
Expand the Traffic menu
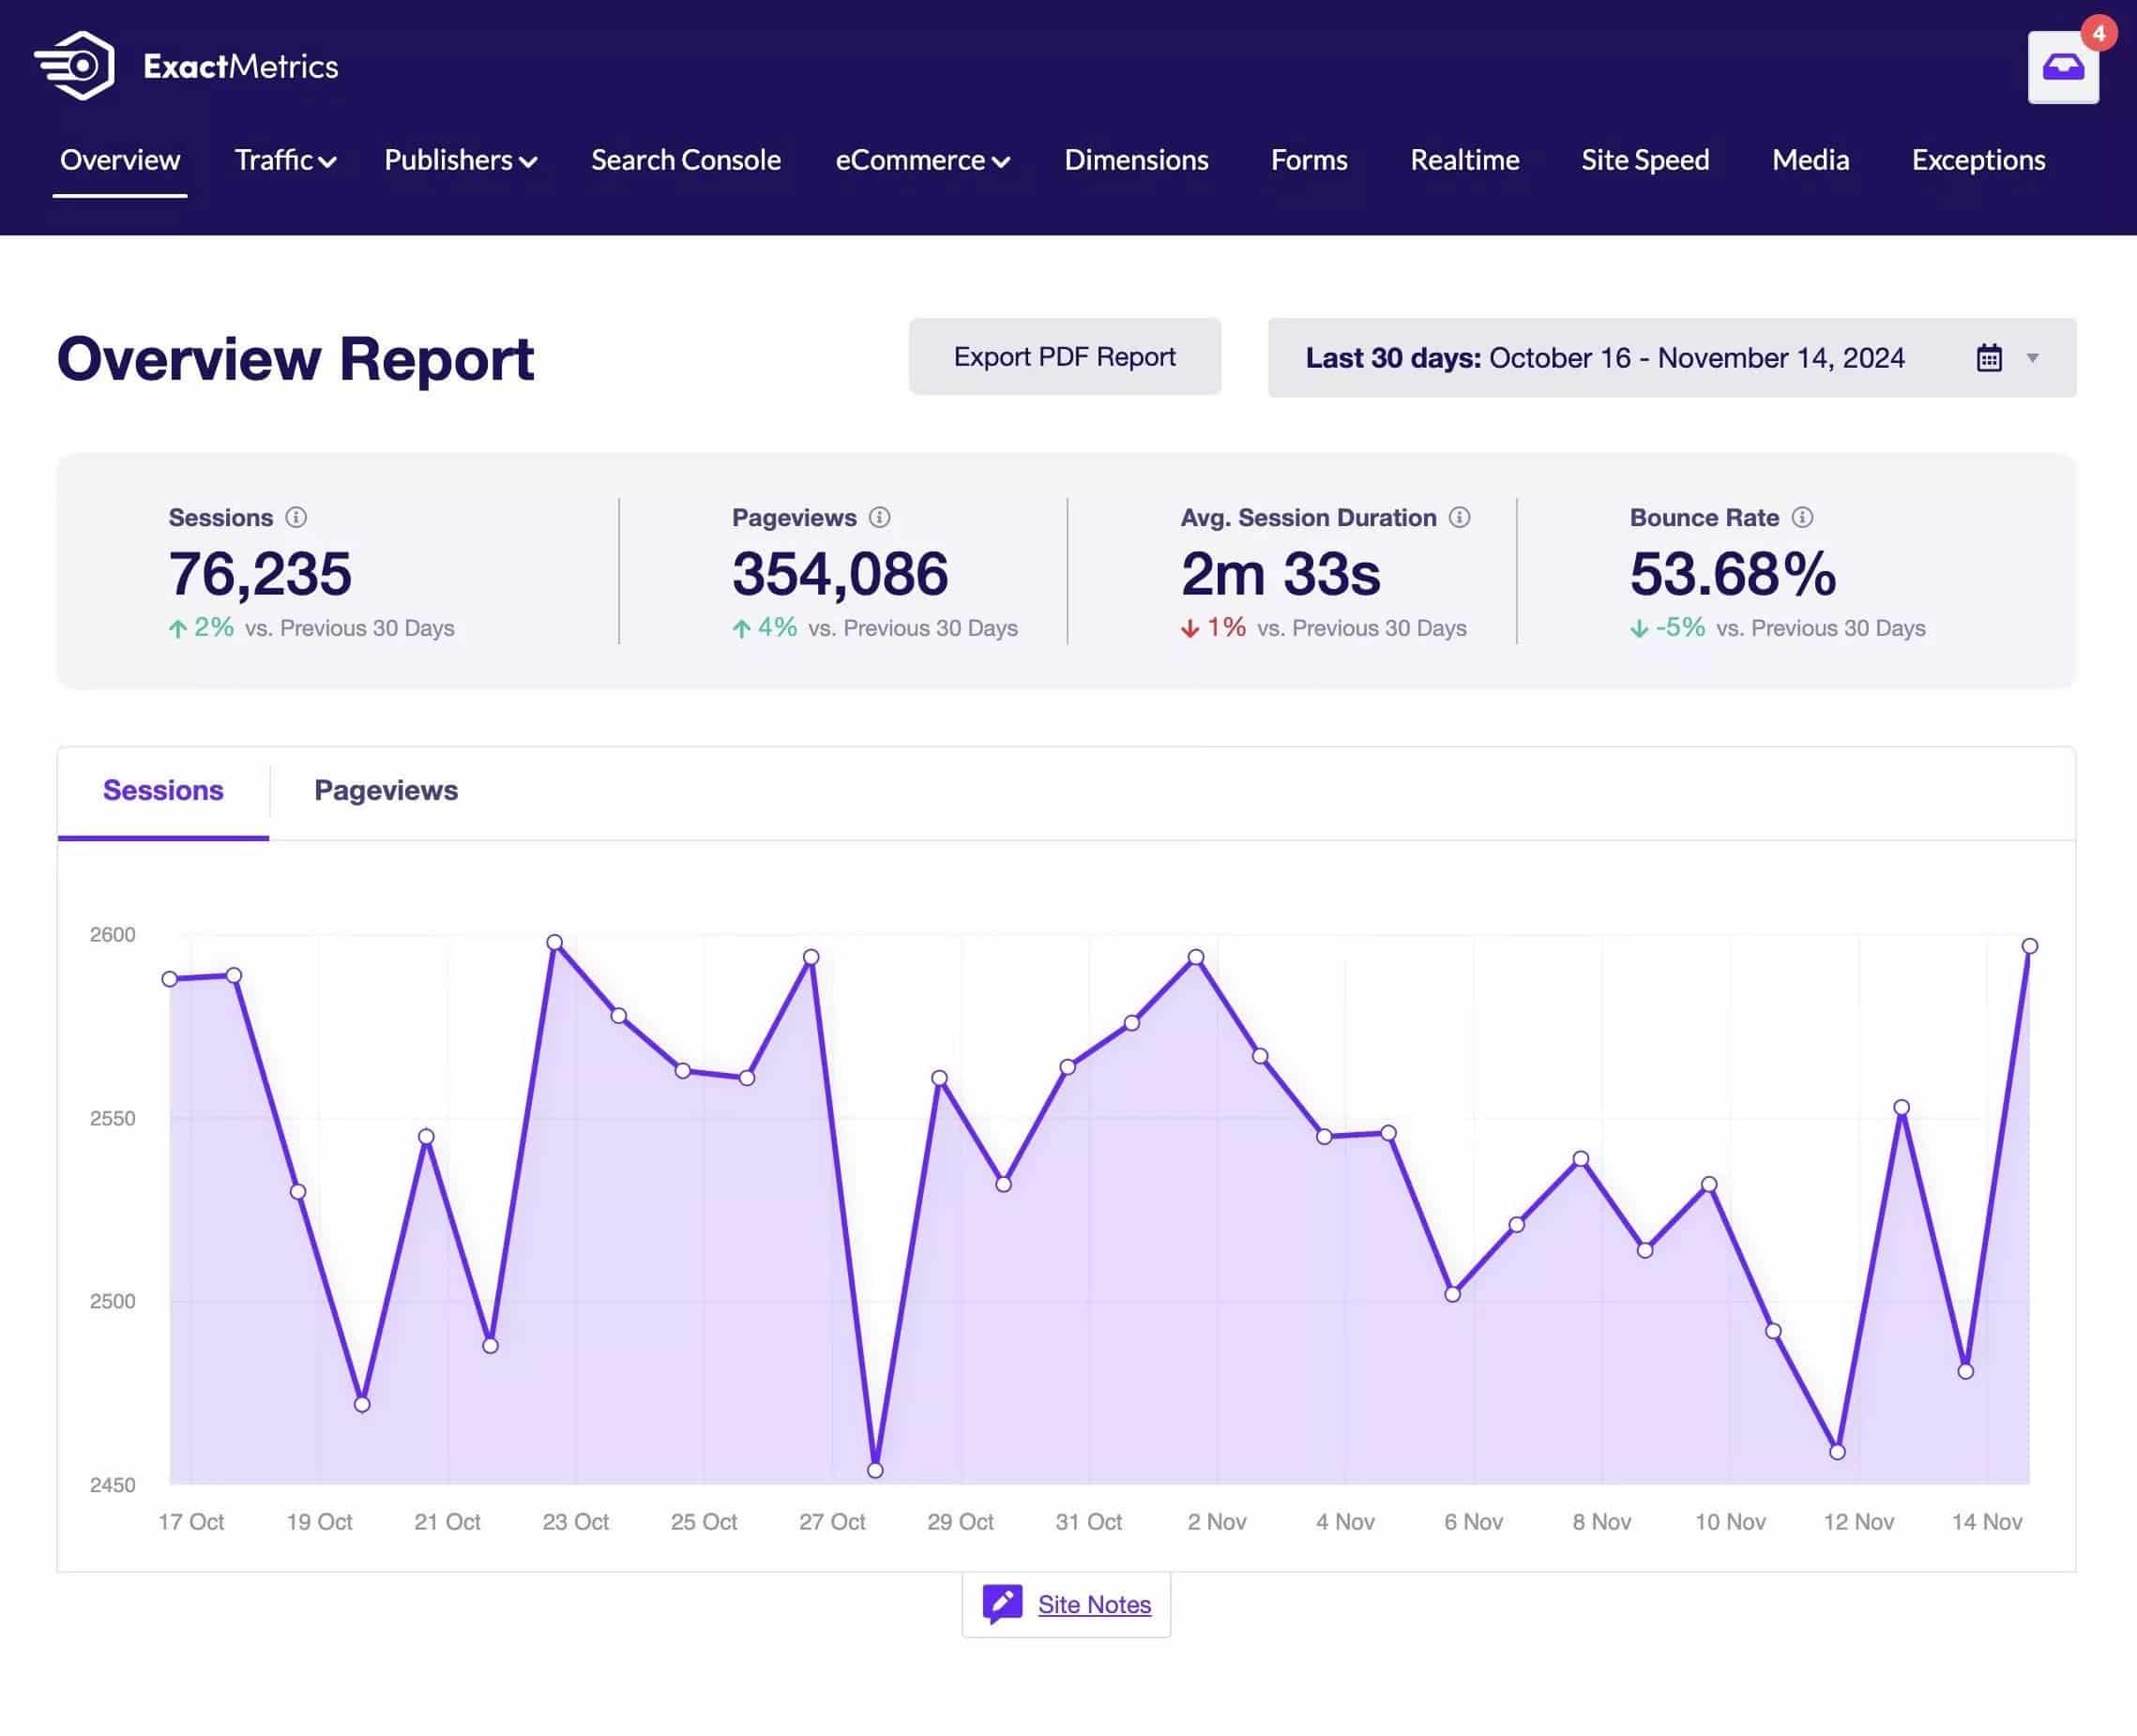point(285,160)
